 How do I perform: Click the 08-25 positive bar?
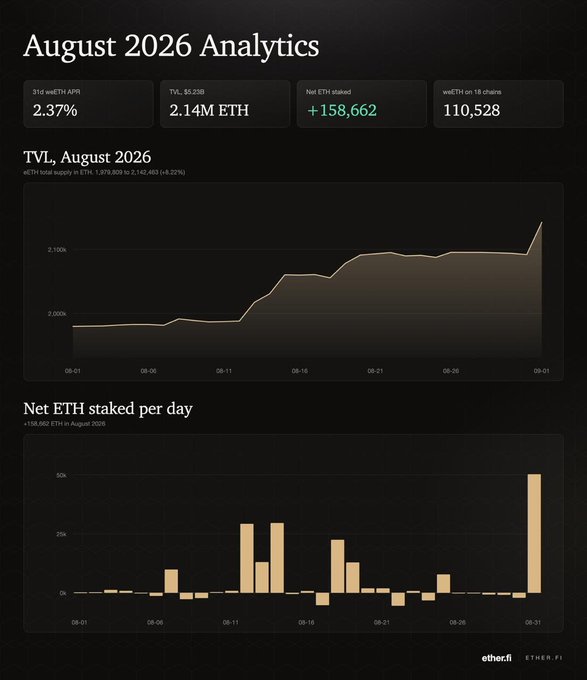[x=444, y=584]
